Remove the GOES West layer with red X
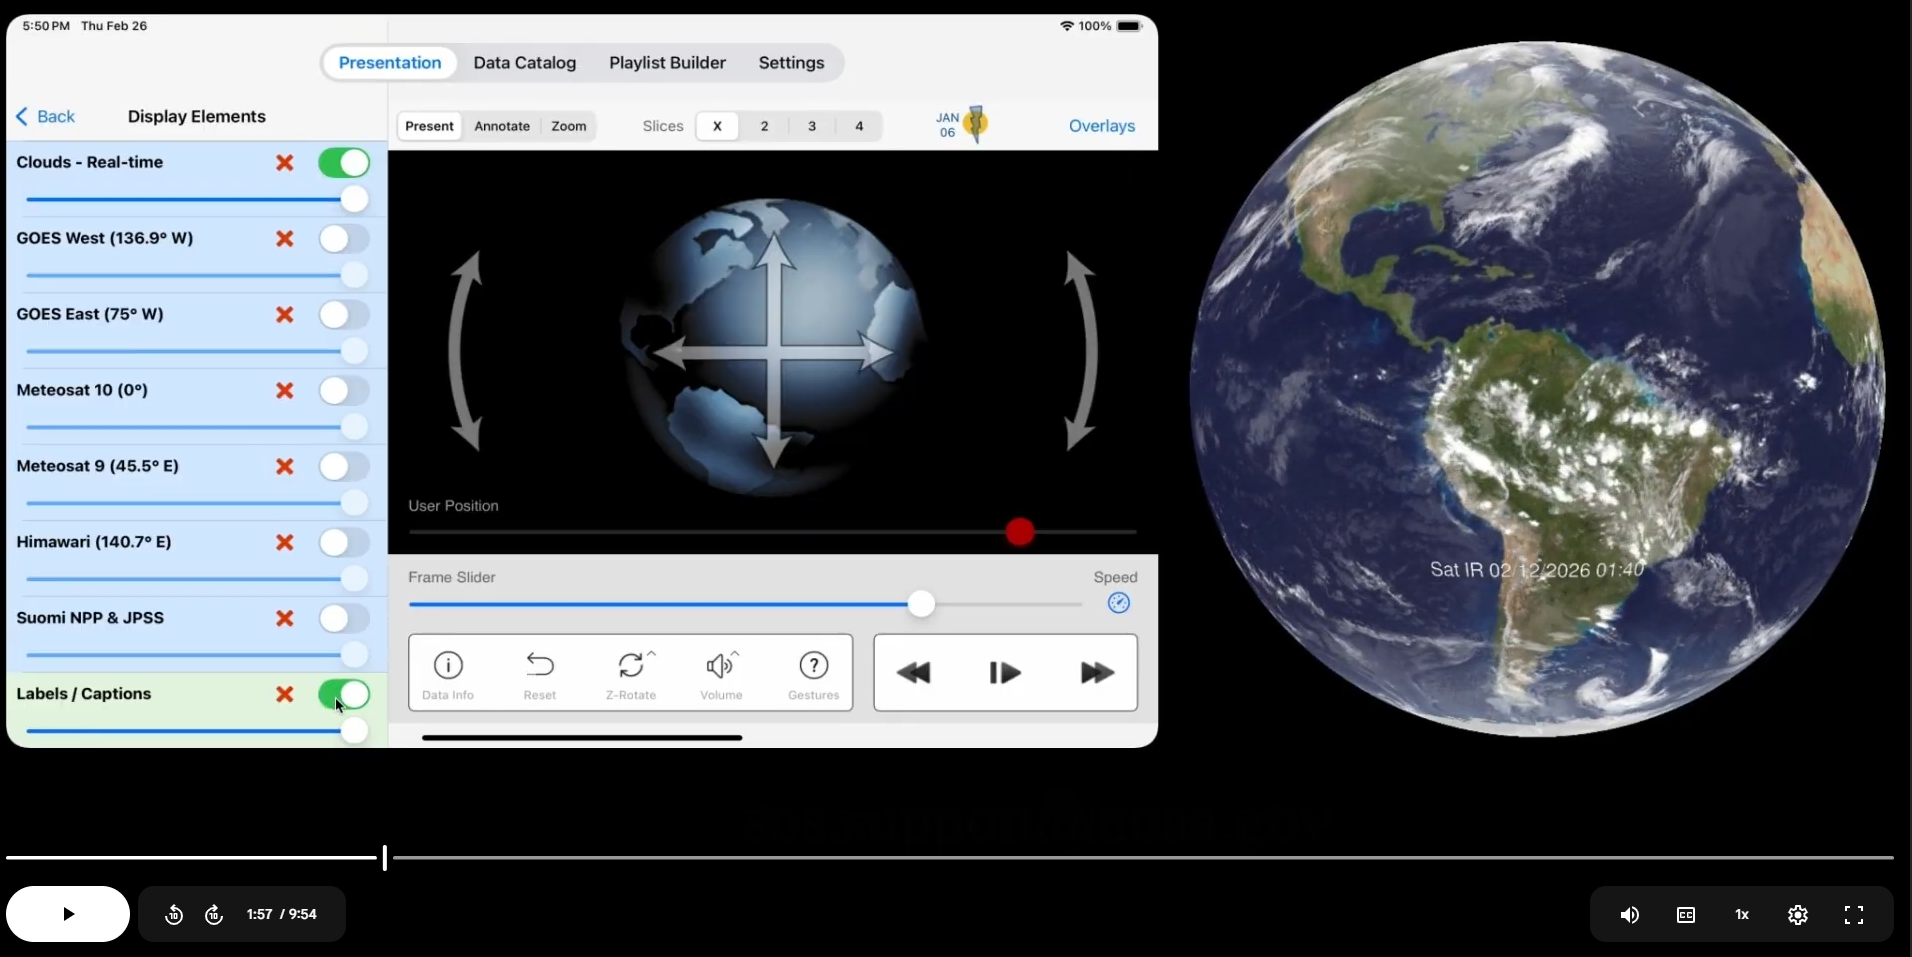 (x=285, y=239)
